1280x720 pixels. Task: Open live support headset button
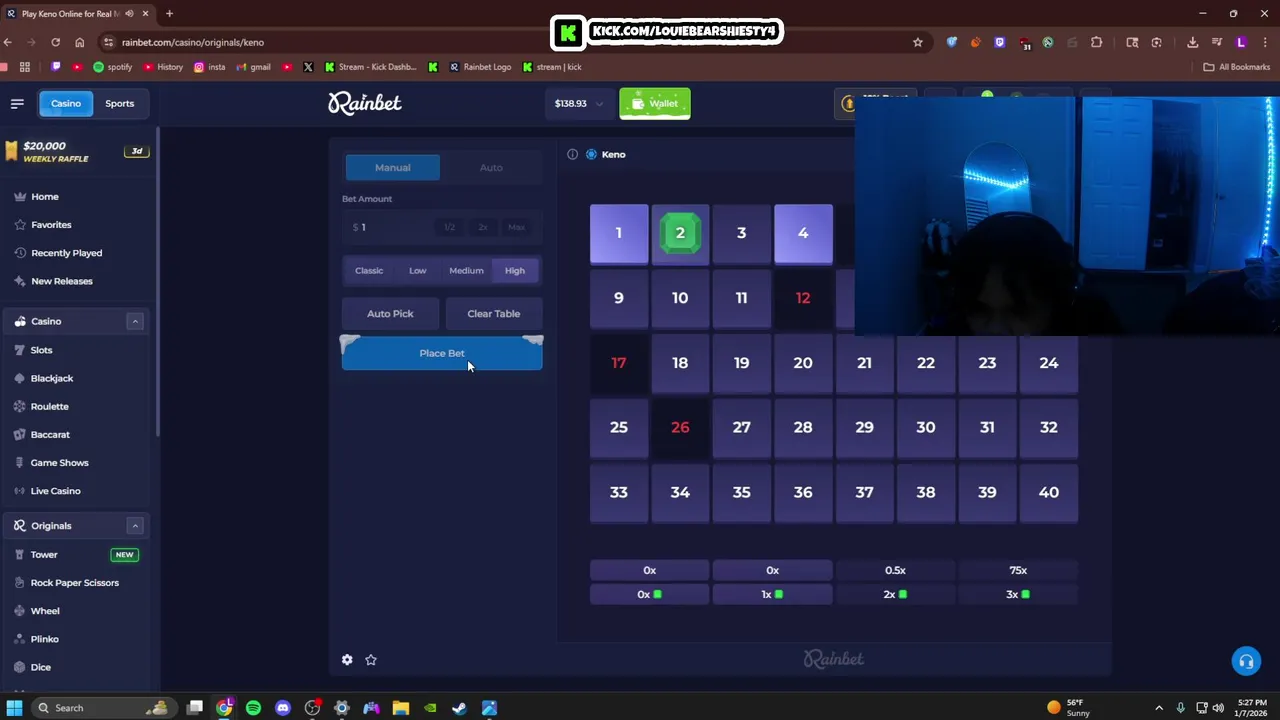1246,662
